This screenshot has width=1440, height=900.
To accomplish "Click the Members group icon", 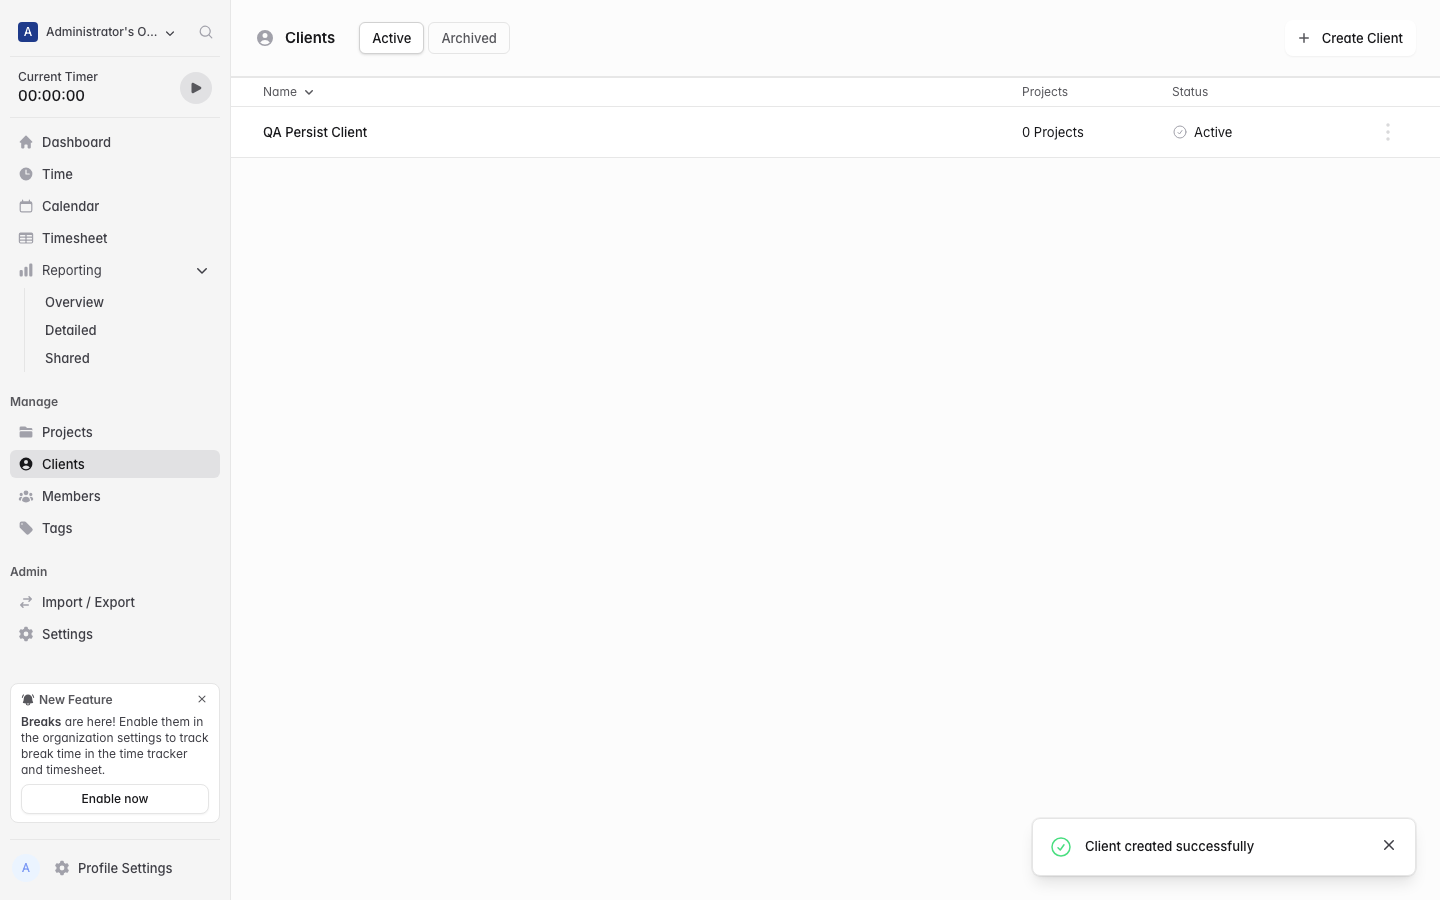I will 26,496.
